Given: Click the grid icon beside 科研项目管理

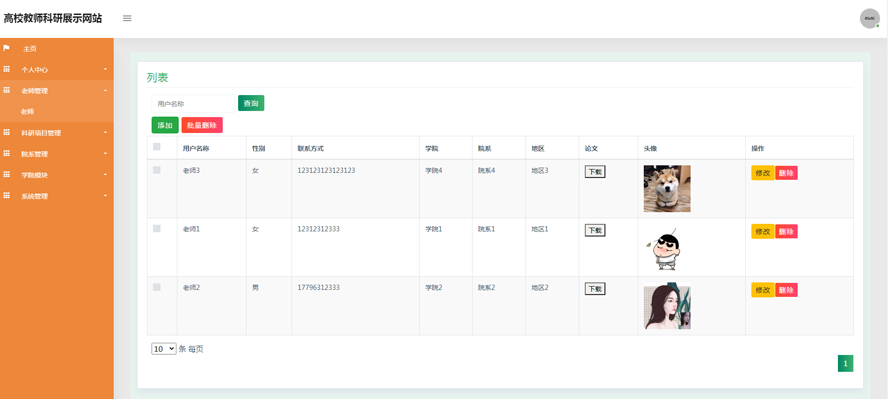Looking at the screenshot, I should pos(7,132).
